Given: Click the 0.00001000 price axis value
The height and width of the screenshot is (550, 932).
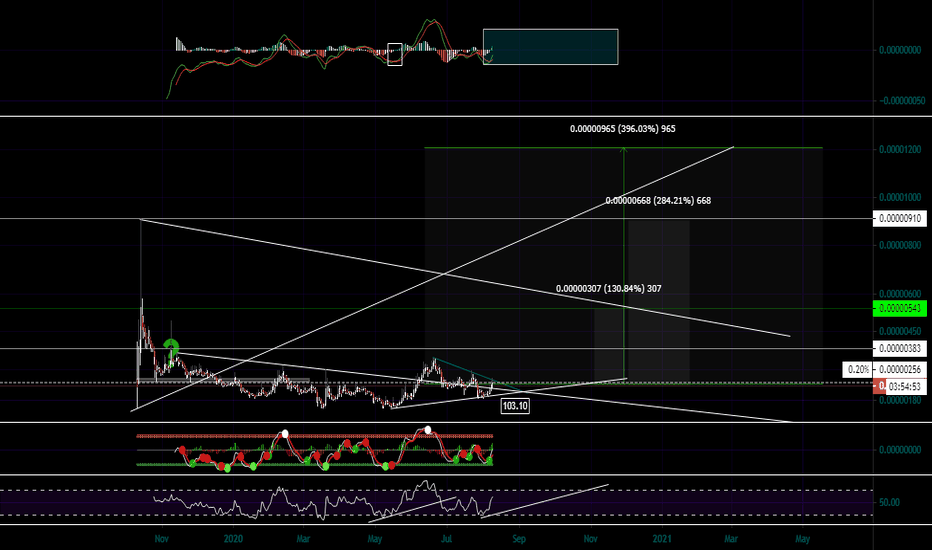Looking at the screenshot, I should click(x=900, y=197).
